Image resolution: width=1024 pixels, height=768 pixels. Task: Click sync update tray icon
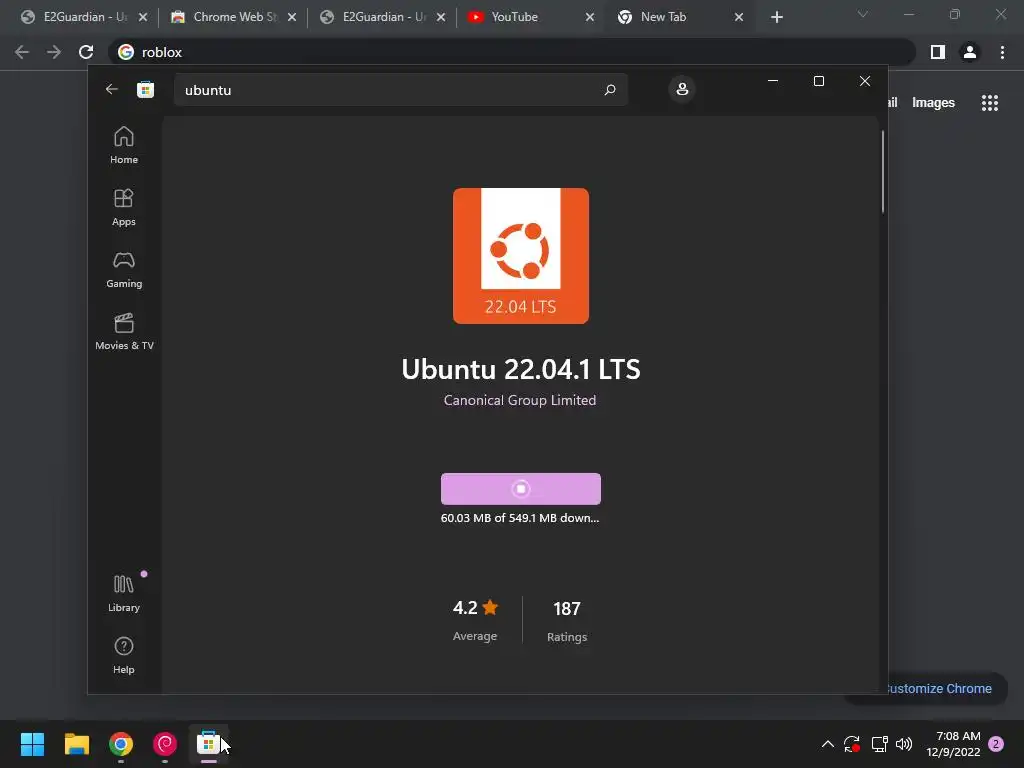pos(852,744)
